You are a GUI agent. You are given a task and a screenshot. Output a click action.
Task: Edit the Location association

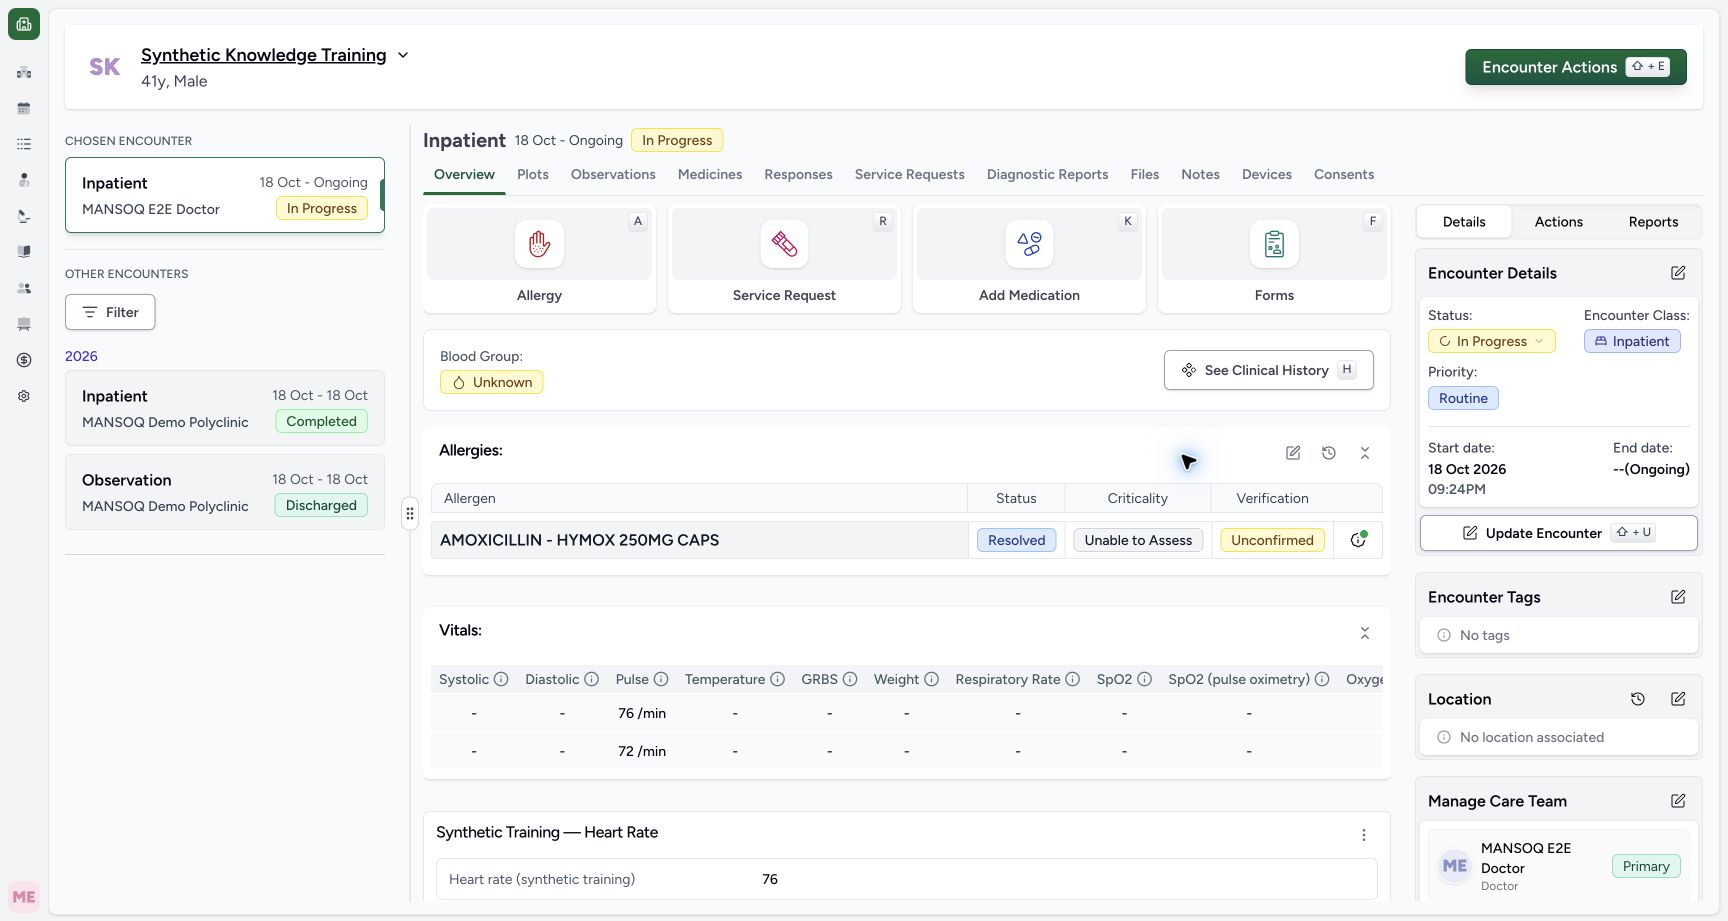tap(1678, 699)
